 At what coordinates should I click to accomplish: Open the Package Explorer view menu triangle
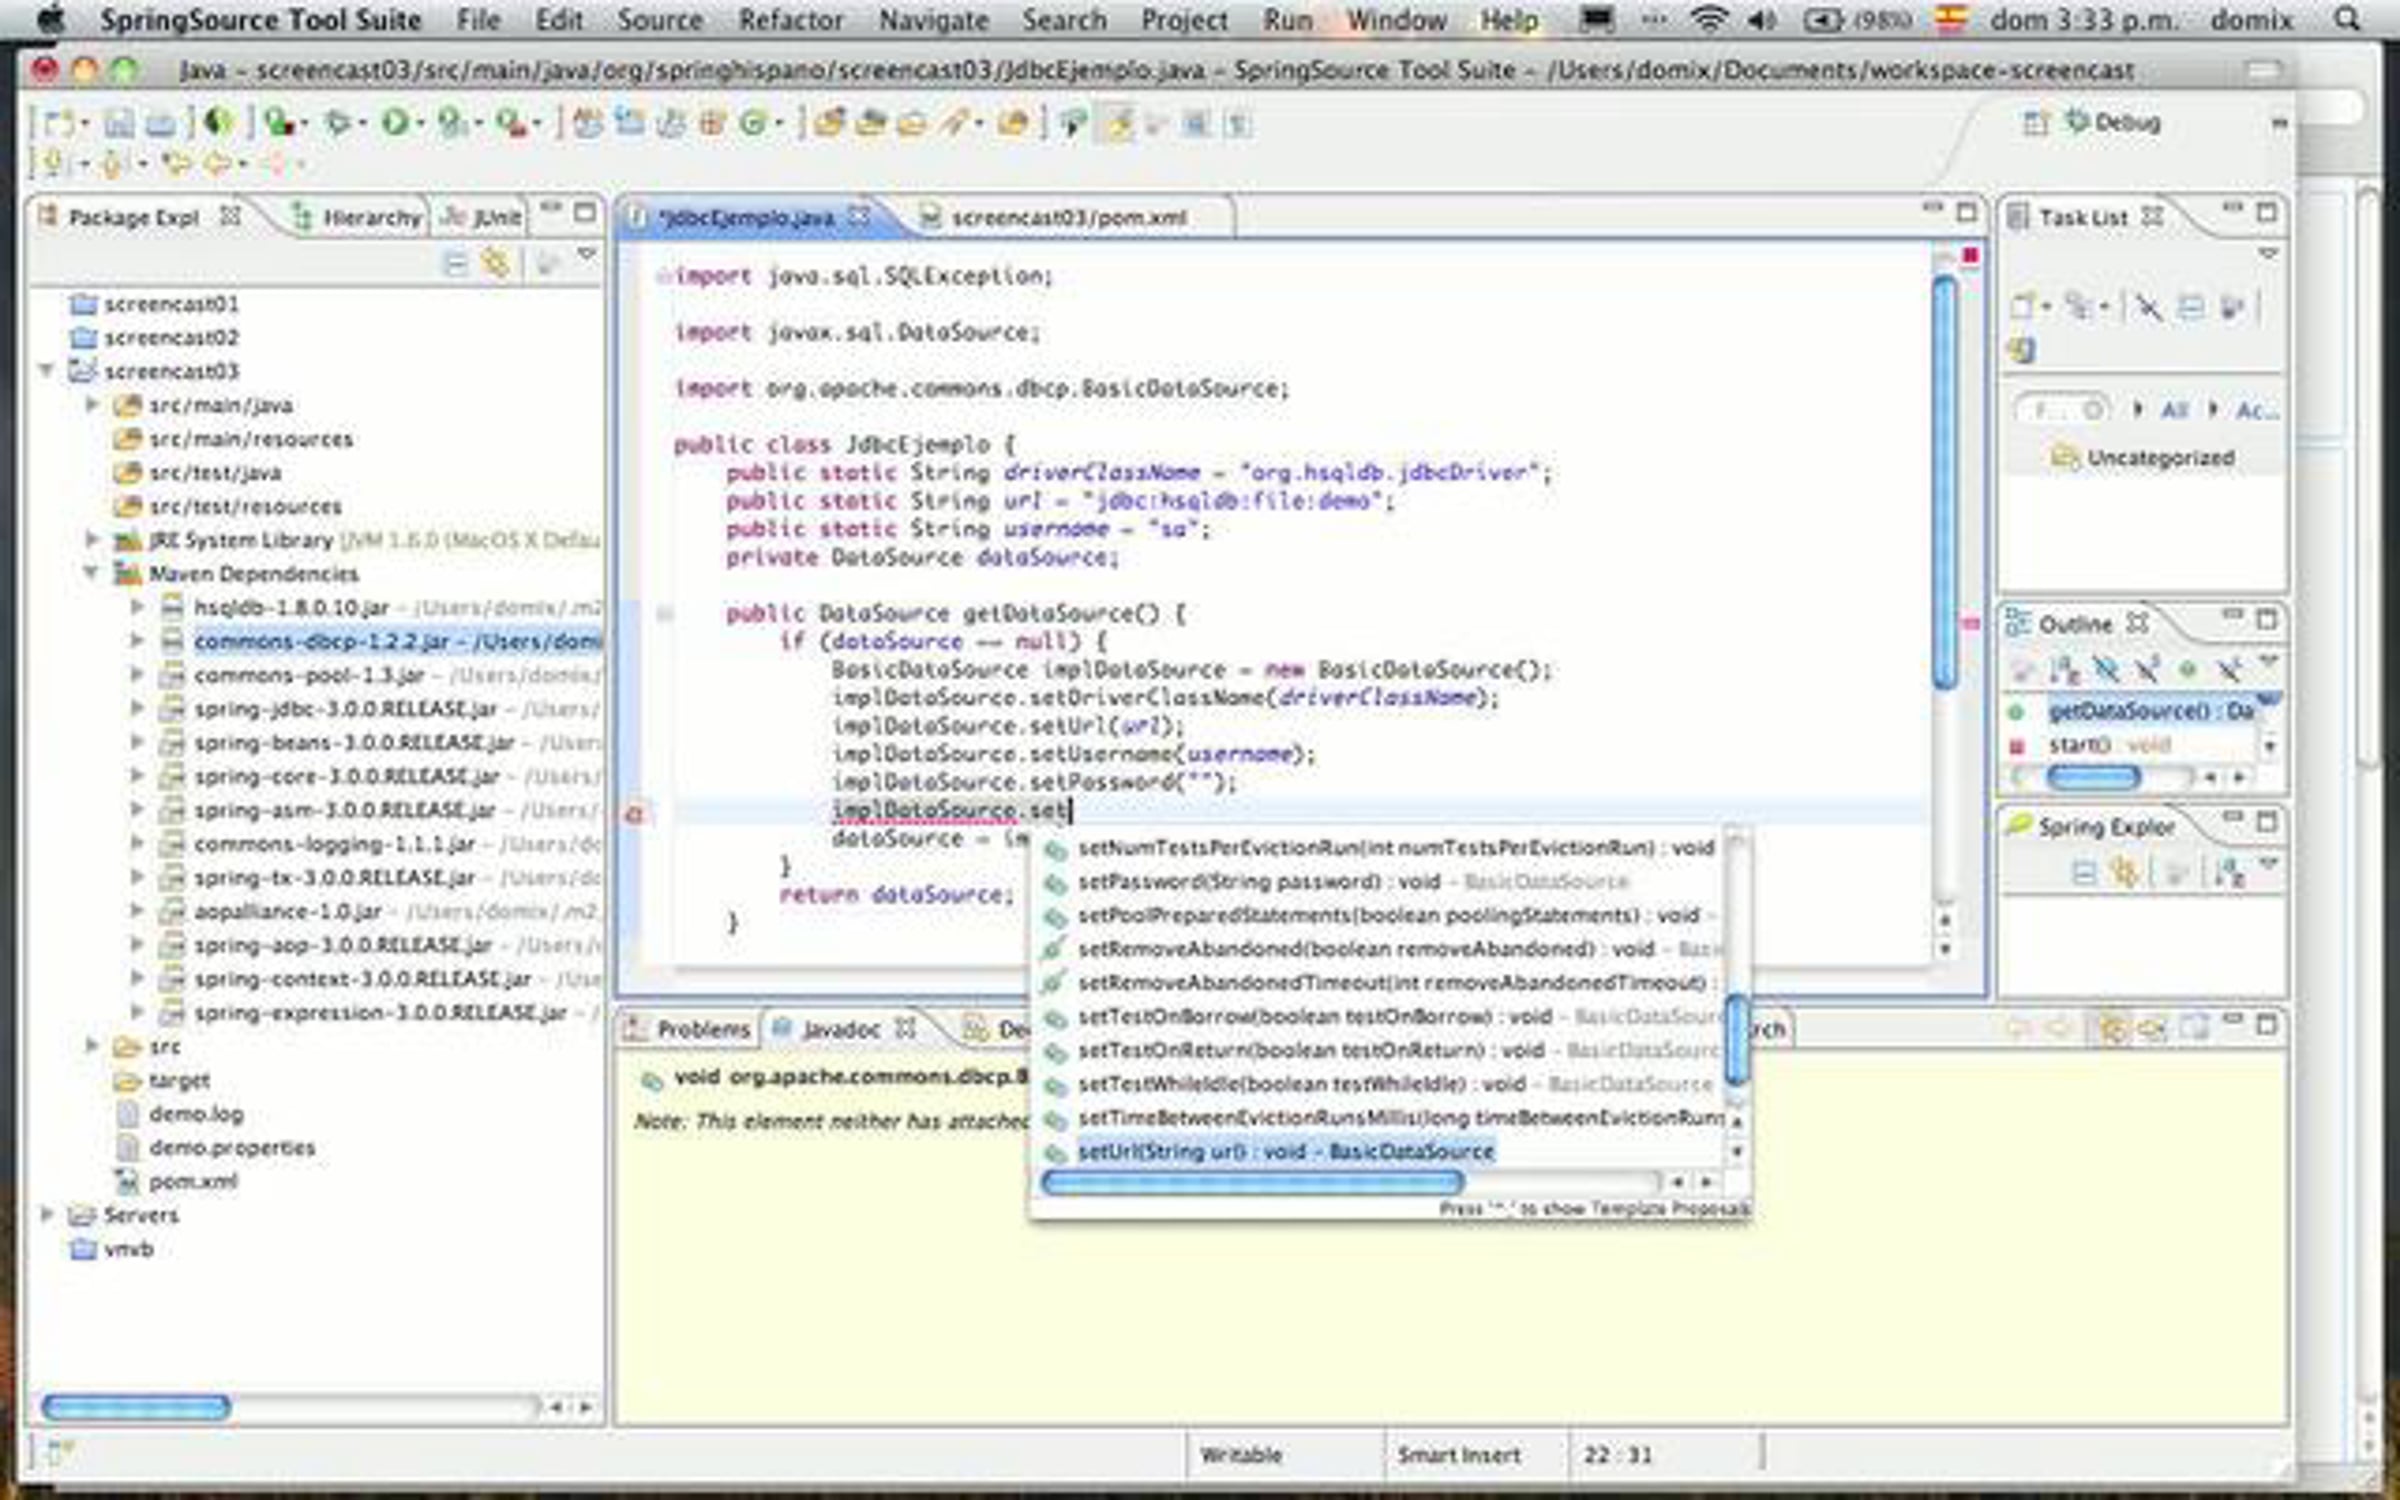587,255
